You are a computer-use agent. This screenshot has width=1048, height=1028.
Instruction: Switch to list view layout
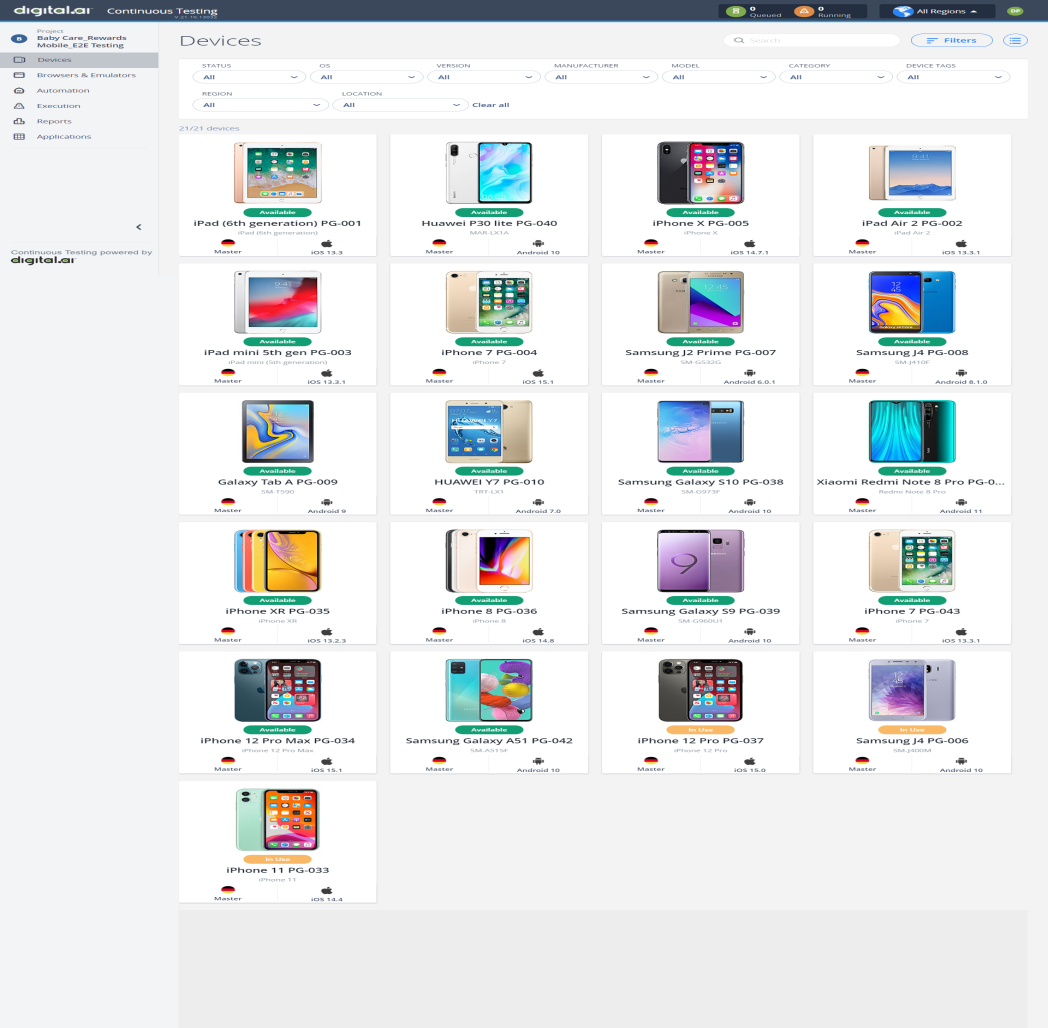pyautogui.click(x=1015, y=41)
